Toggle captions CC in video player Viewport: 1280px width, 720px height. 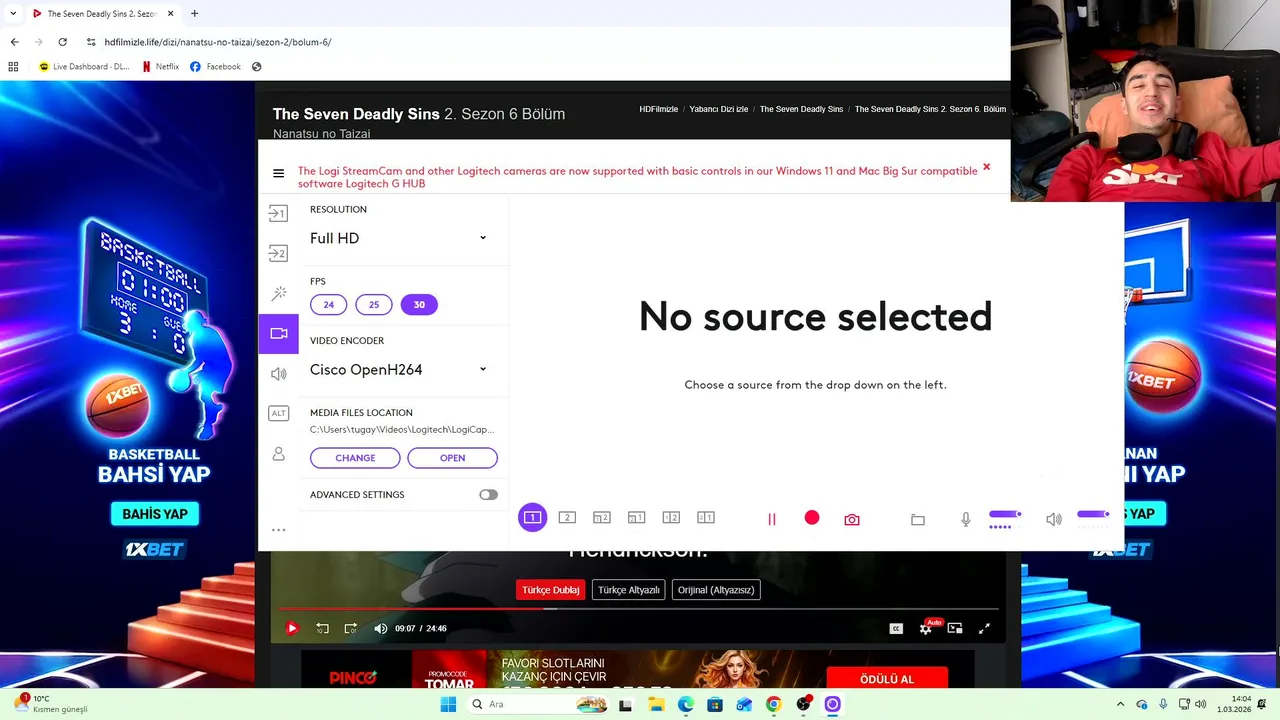click(896, 628)
